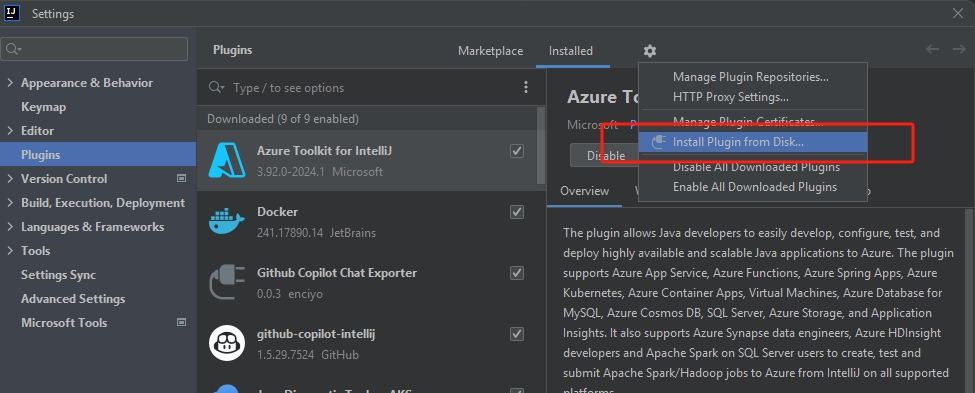Uncheck the Azure Toolkit for IntelliJ checkbox
Viewport: 975px width, 393px height.
tap(517, 151)
